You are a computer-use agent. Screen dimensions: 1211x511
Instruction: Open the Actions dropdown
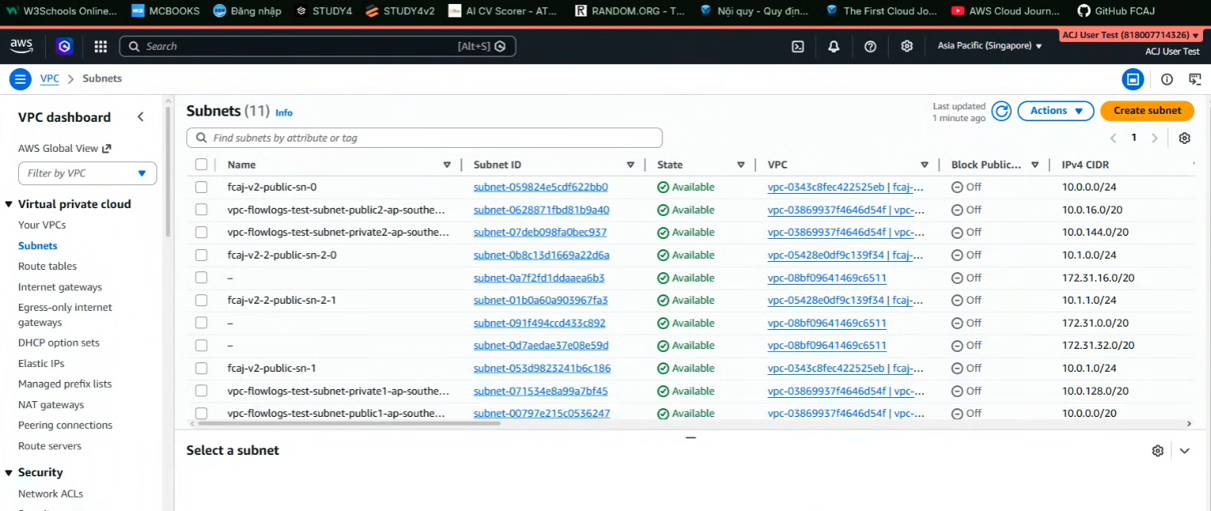click(1056, 111)
